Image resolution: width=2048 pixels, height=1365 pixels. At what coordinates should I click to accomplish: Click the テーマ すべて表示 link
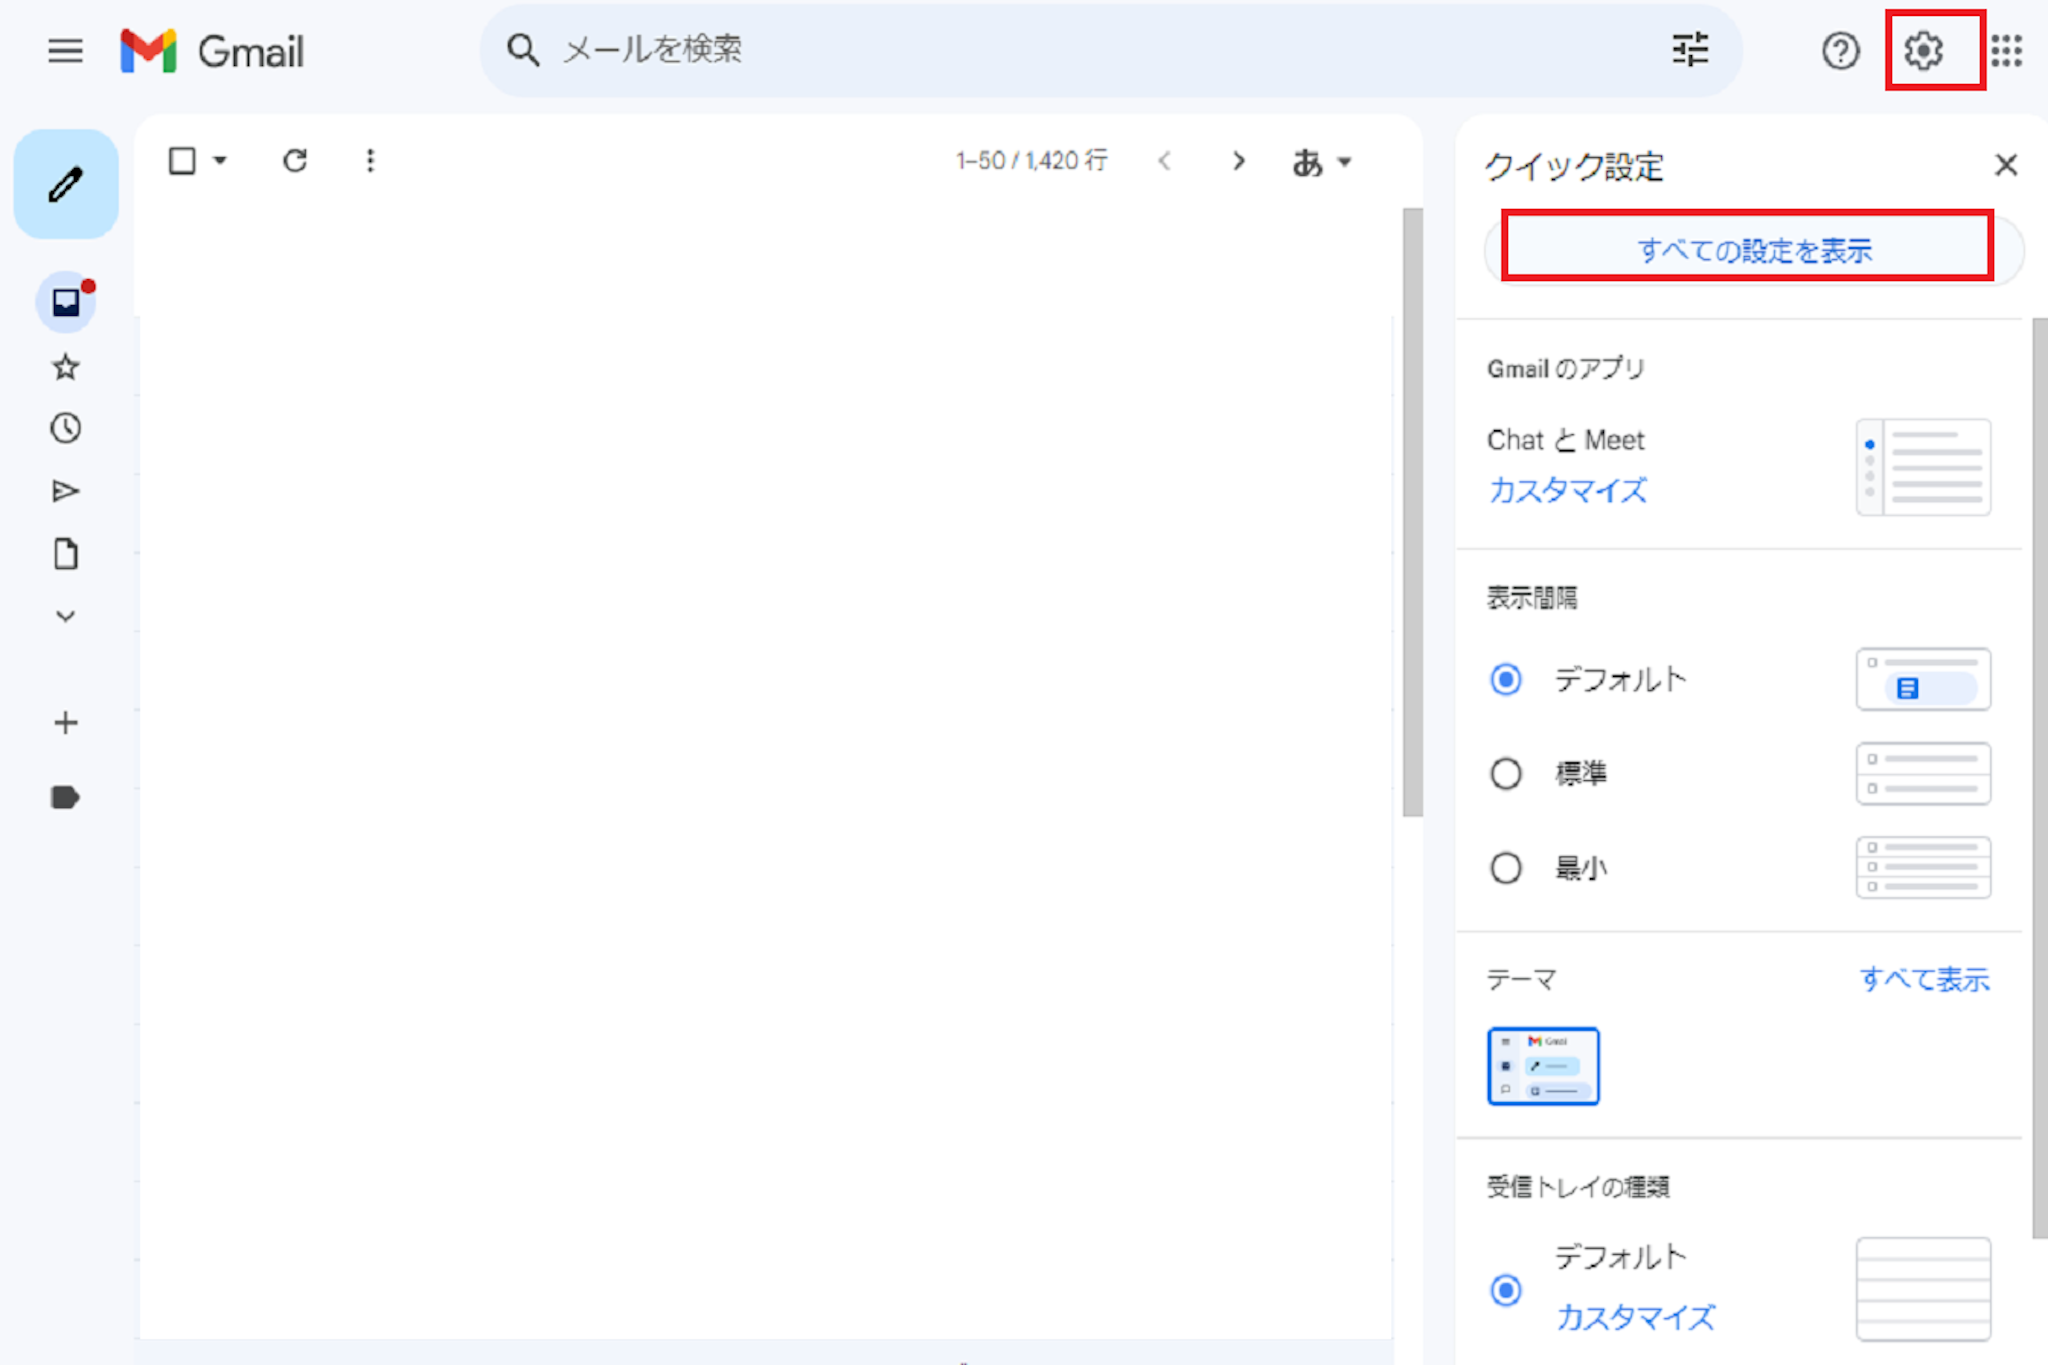point(1924,979)
